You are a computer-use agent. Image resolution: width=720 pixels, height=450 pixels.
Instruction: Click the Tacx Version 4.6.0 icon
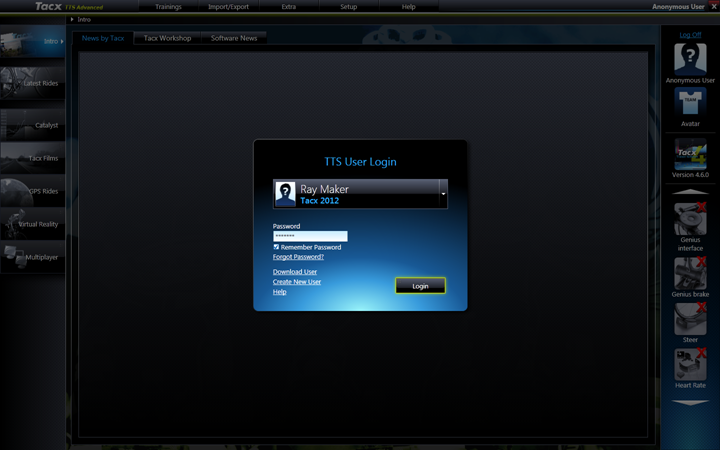690,154
